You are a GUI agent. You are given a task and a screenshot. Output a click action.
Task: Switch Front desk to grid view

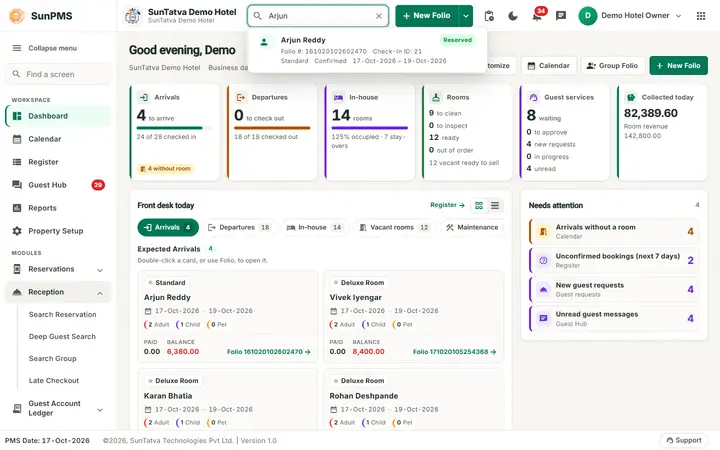pyautogui.click(x=479, y=205)
